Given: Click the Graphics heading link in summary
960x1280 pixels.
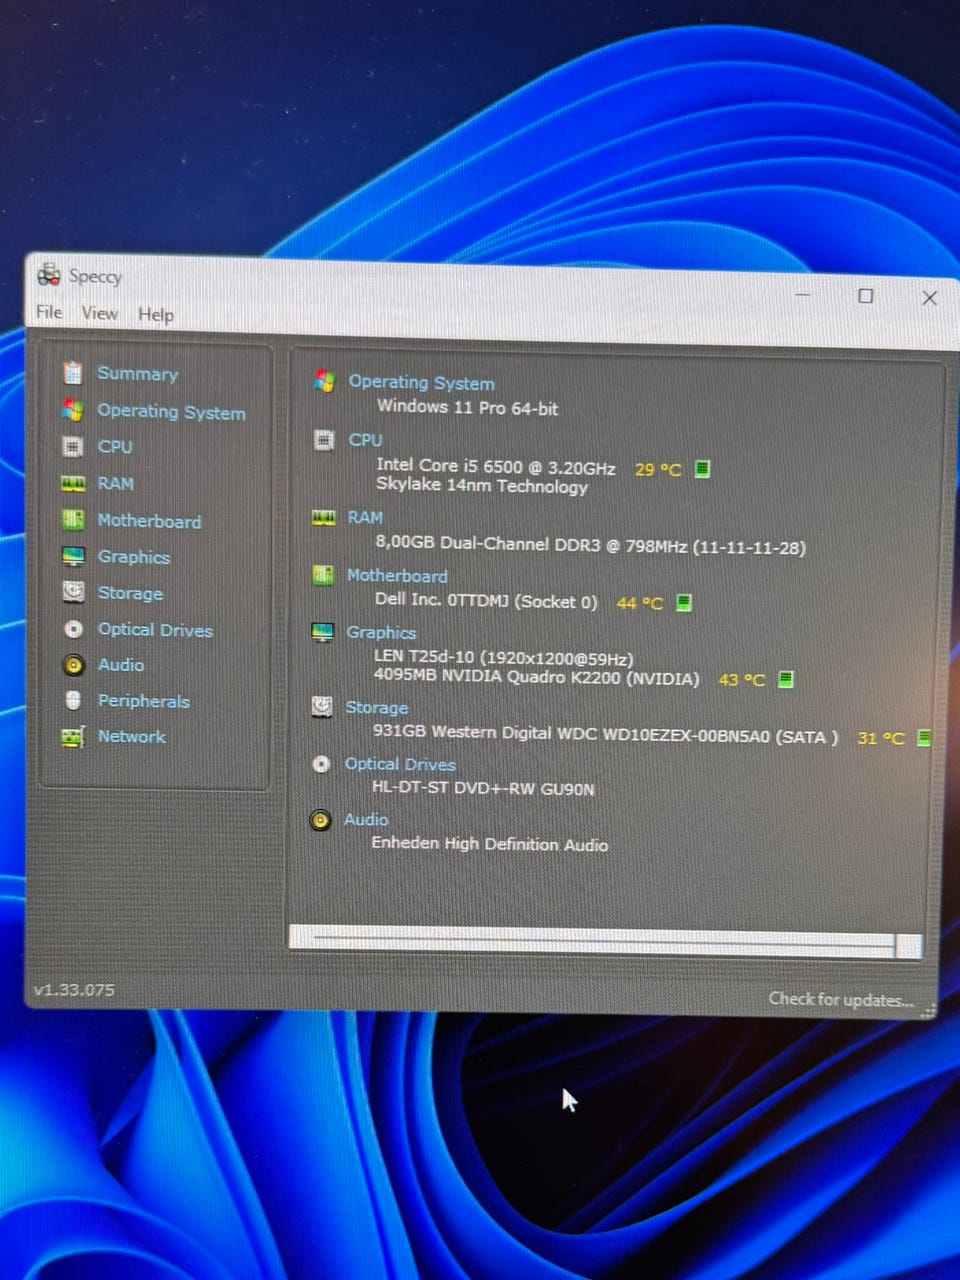Looking at the screenshot, I should click(381, 632).
